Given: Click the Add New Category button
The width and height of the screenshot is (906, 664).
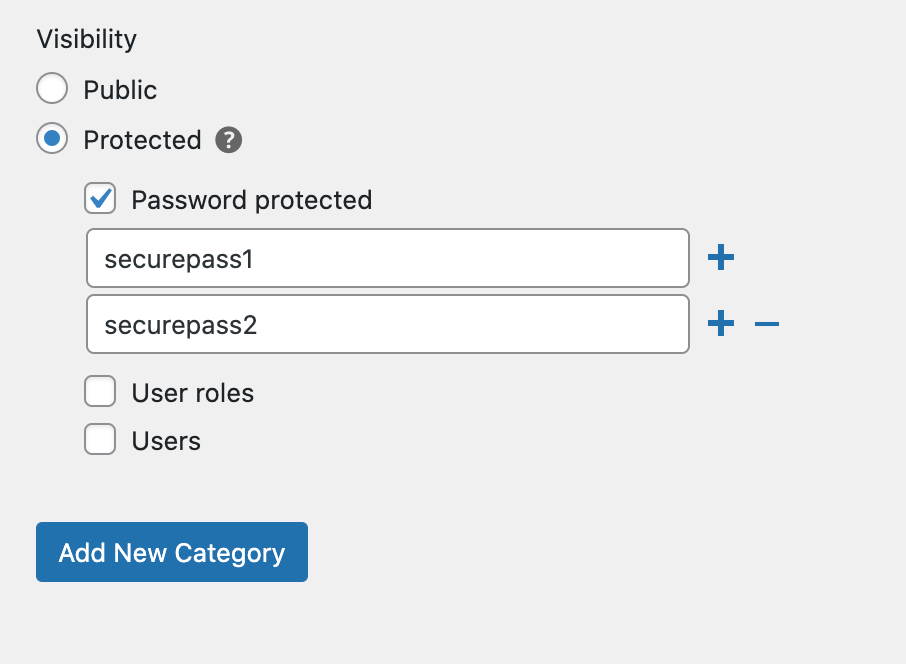Looking at the screenshot, I should pos(172,552).
